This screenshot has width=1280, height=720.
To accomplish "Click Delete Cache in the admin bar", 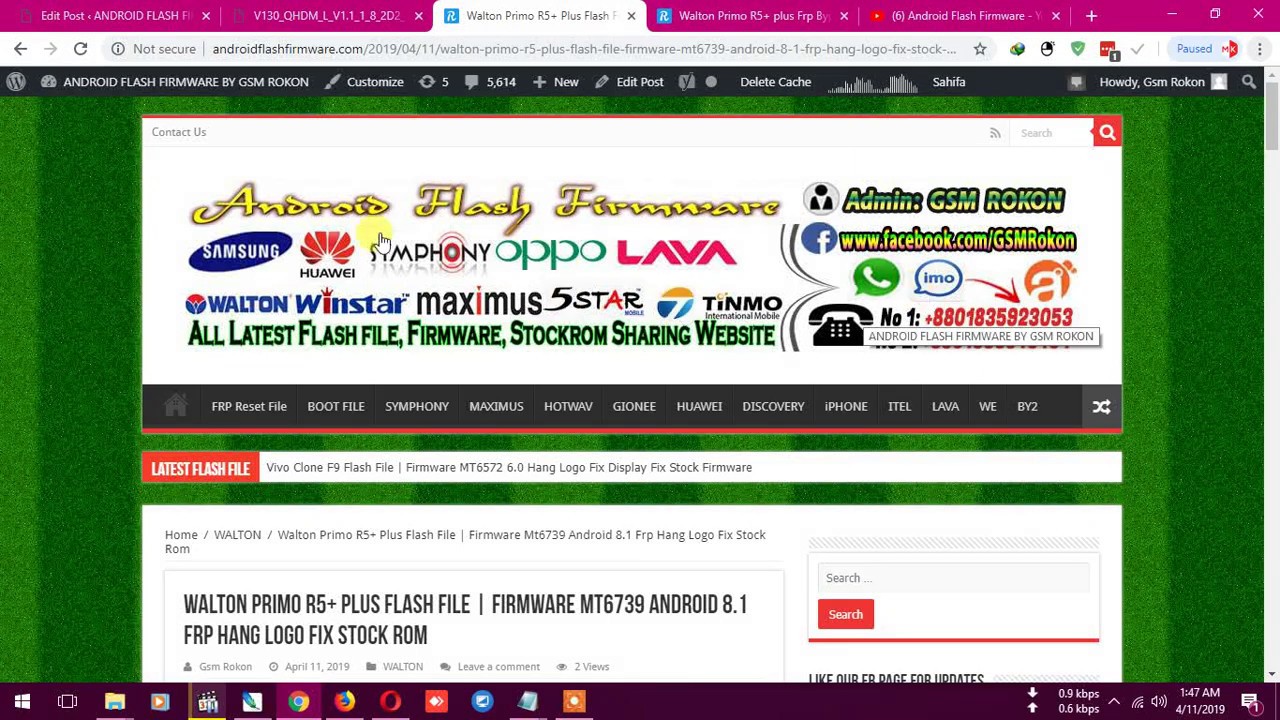I will click(775, 82).
